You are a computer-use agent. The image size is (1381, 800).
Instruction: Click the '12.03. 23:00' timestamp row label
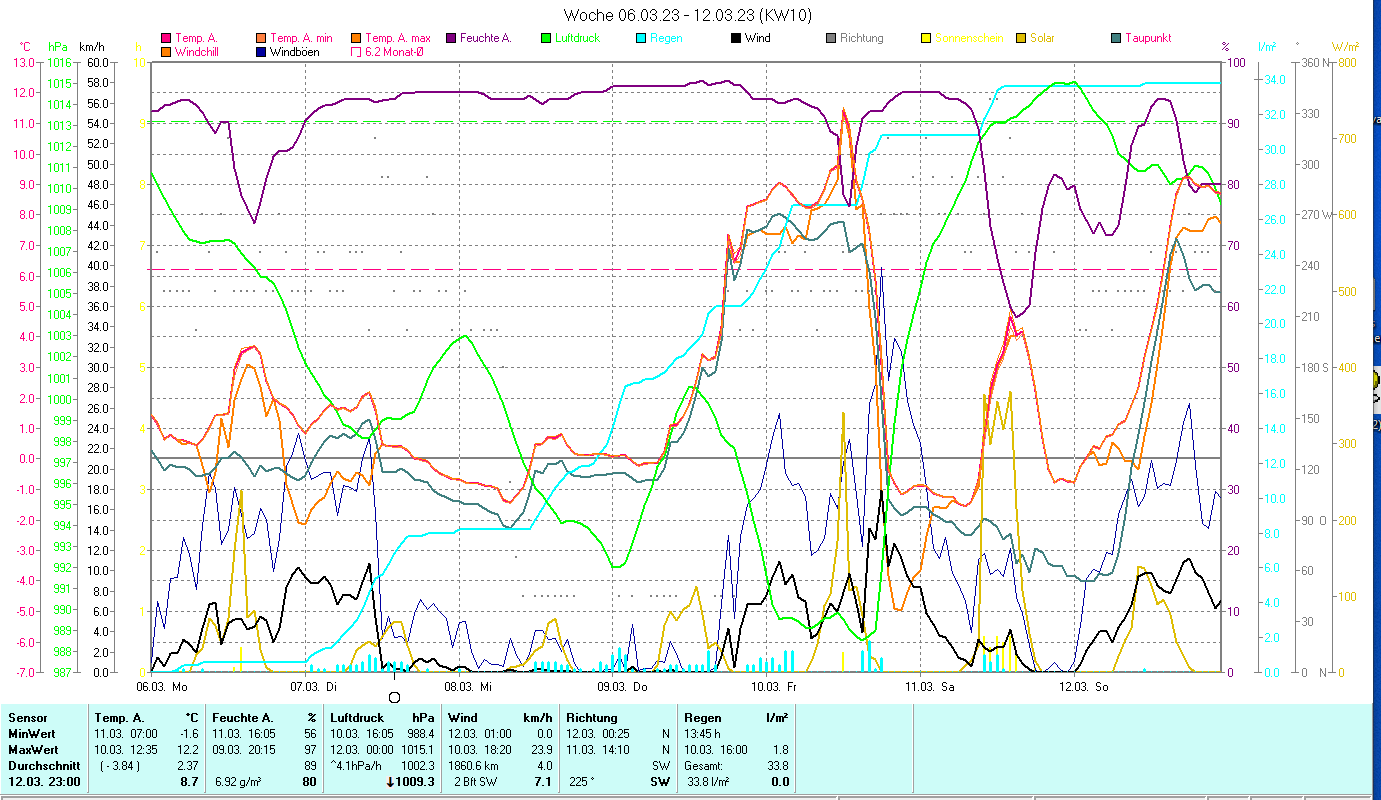click(x=44, y=782)
